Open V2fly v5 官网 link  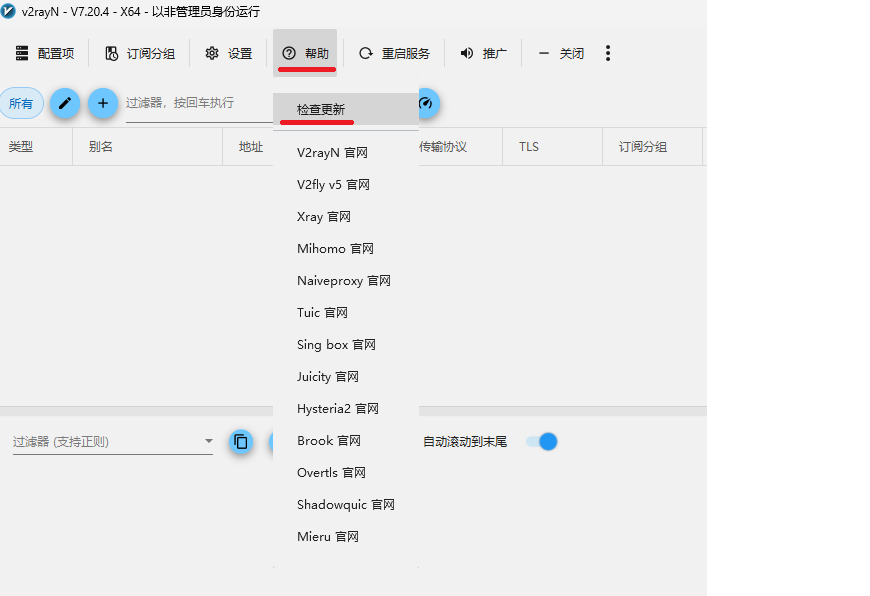click(346, 185)
